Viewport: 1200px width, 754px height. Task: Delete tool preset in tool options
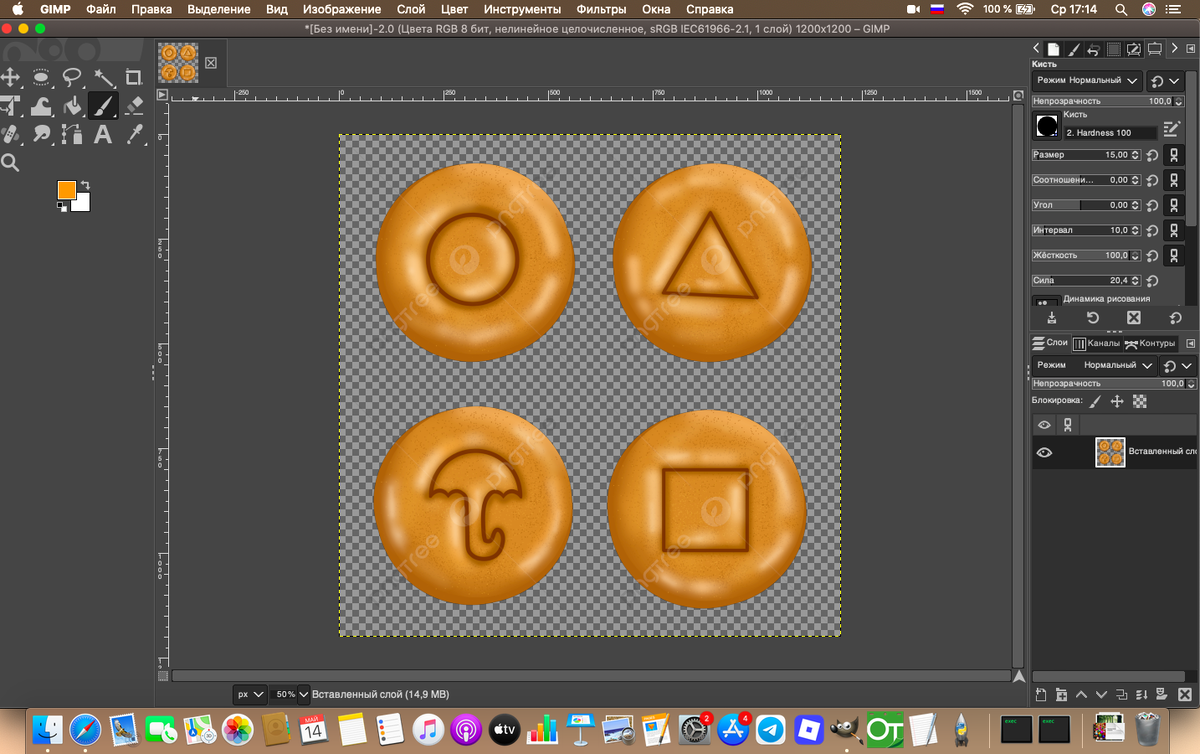pyautogui.click(x=1133, y=318)
